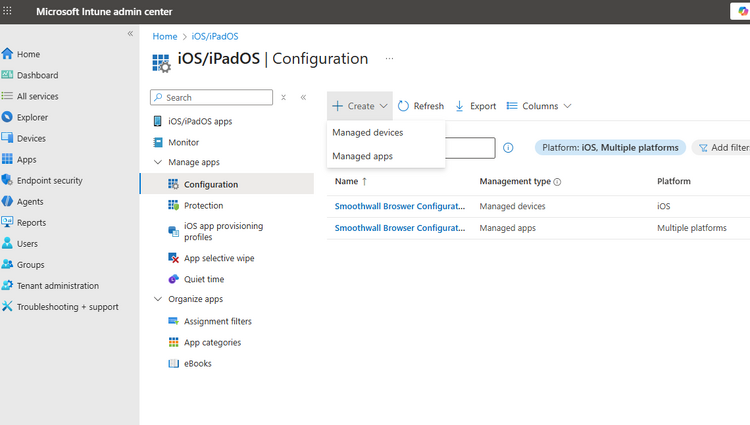Image resolution: width=750 pixels, height=425 pixels.
Task: Click the 'iOS' platform cell
Action: pyautogui.click(x=663, y=206)
